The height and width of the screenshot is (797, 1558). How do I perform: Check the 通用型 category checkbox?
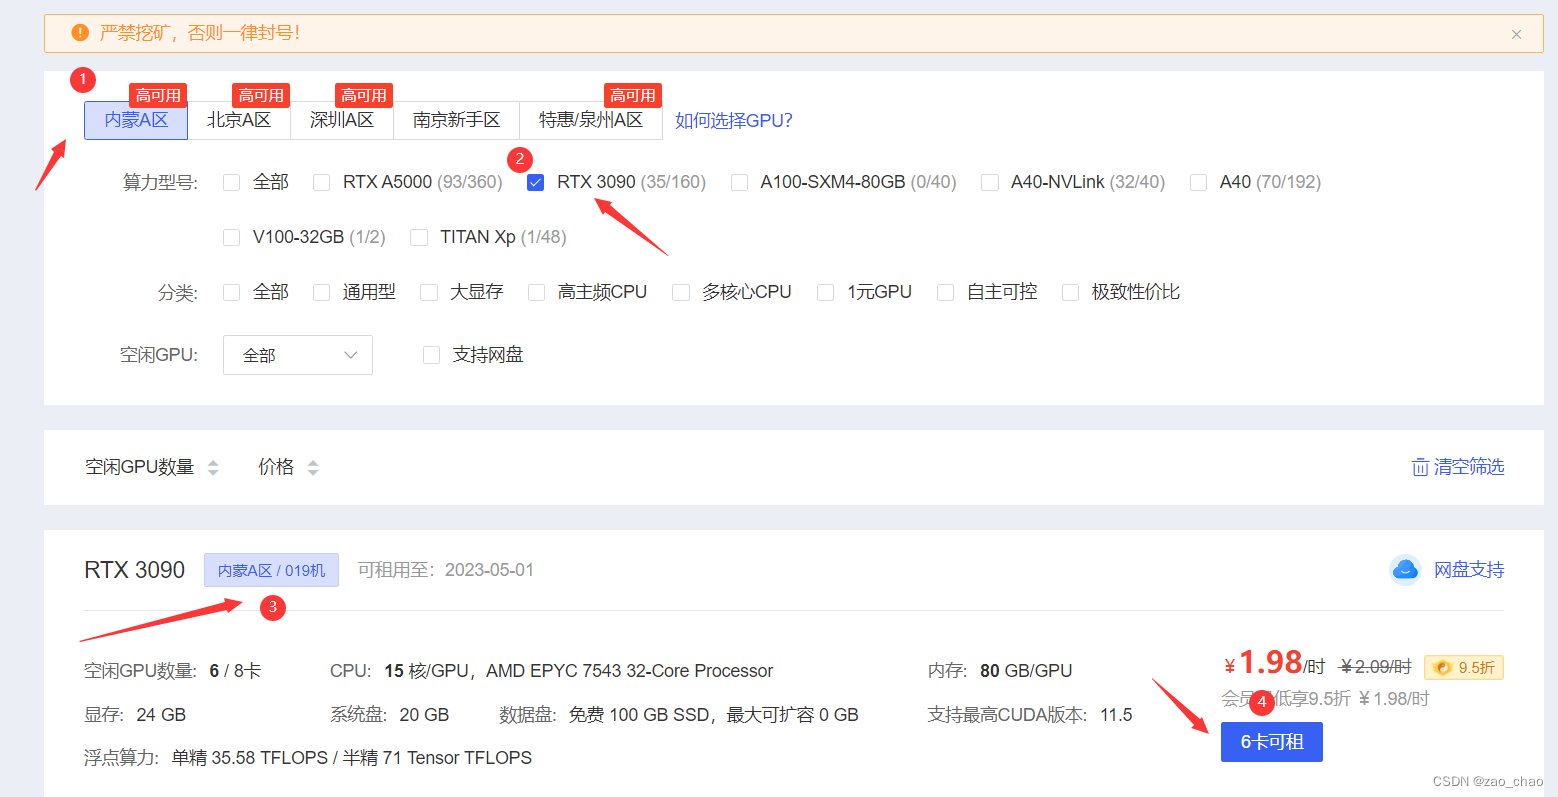click(x=322, y=292)
